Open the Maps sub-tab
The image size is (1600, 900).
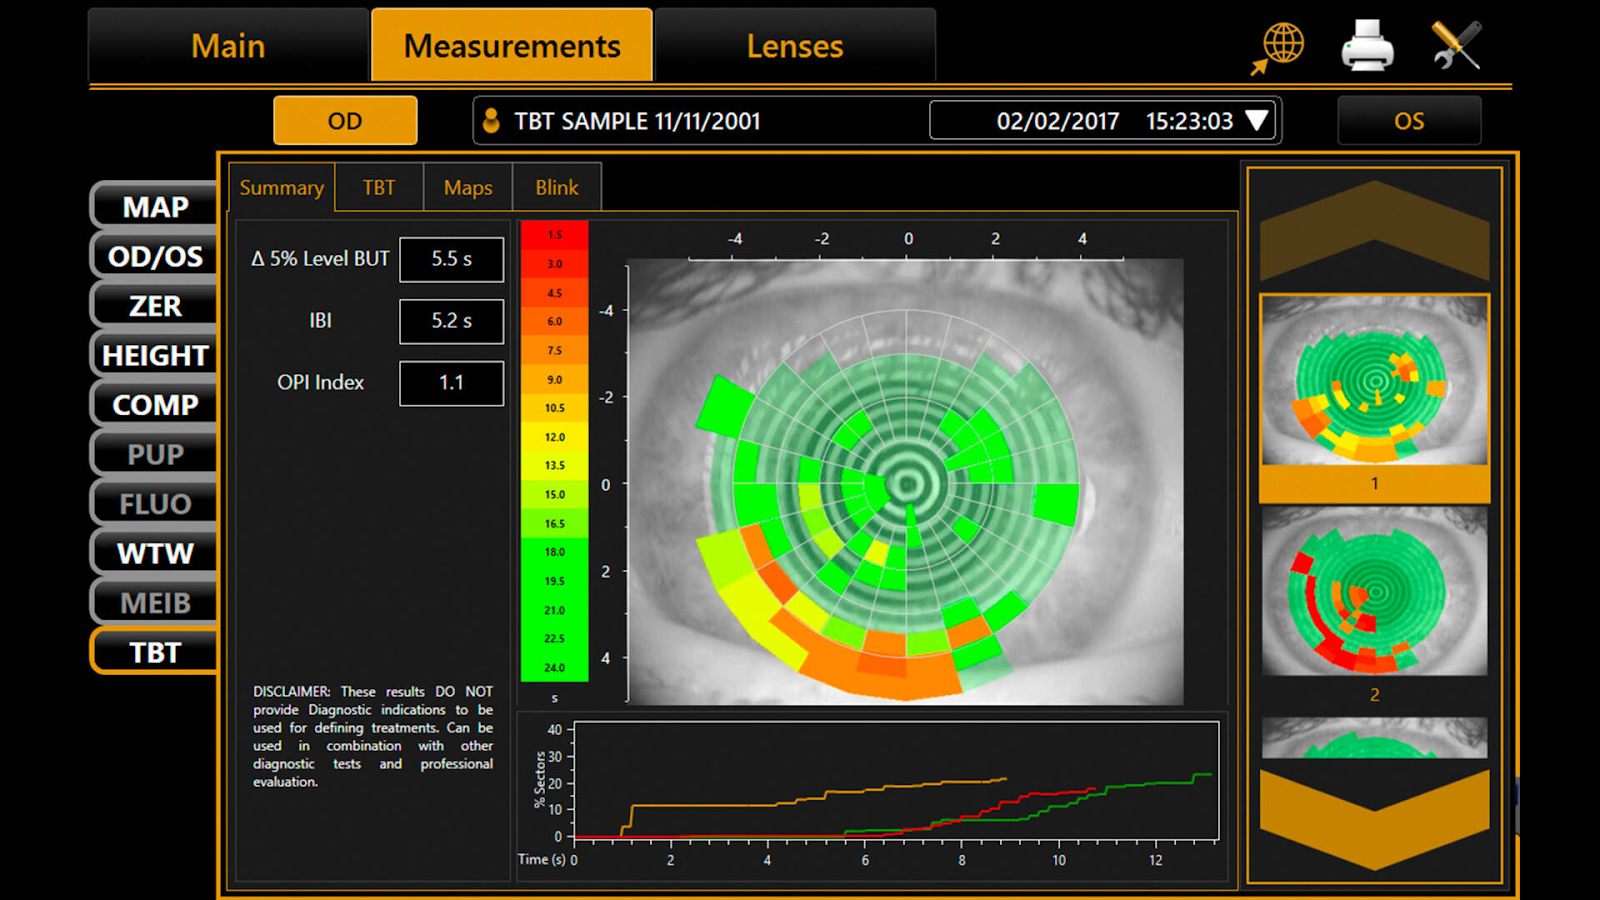468,188
